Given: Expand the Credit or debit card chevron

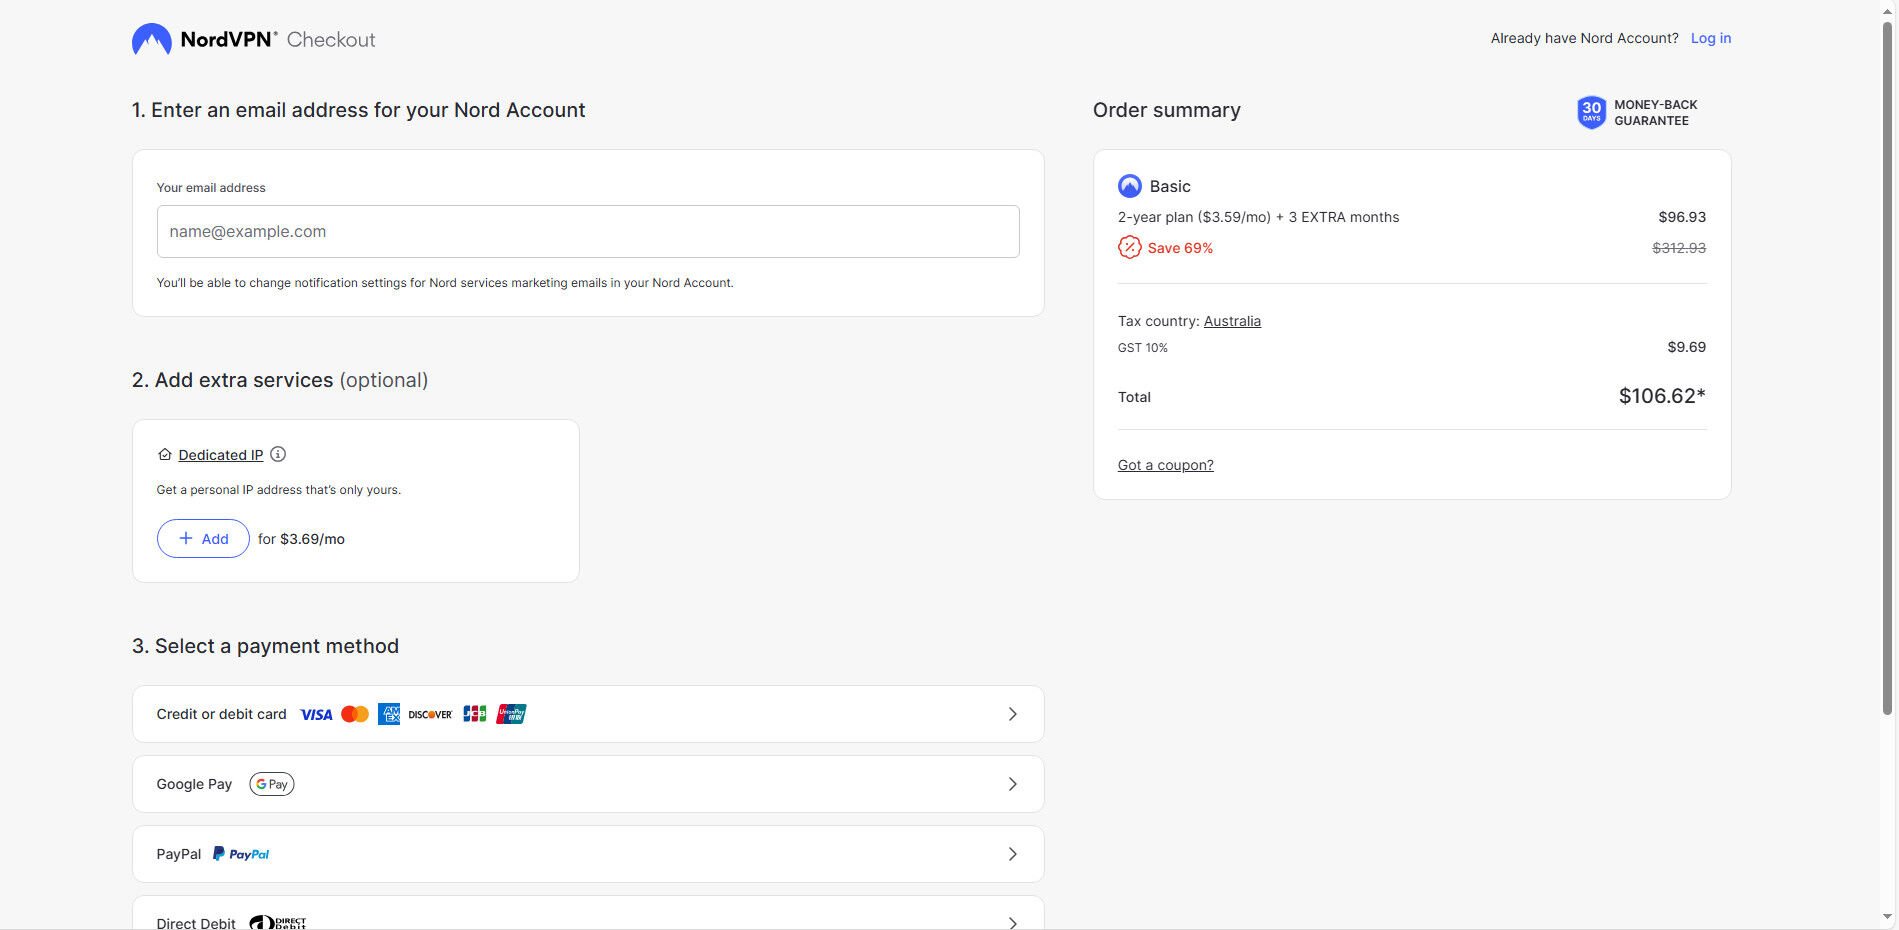Looking at the screenshot, I should click(1012, 714).
